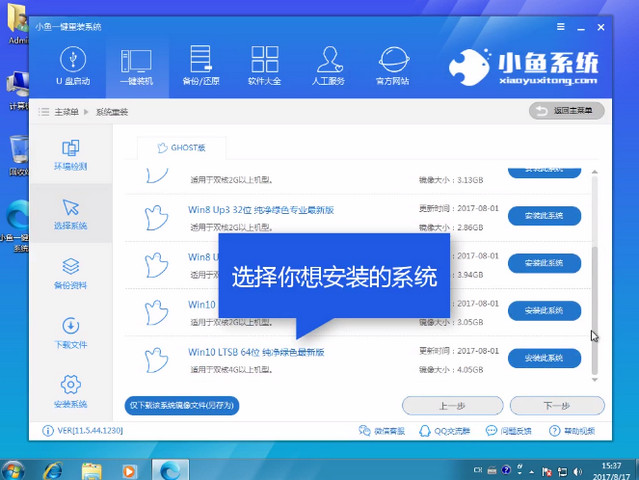This screenshot has height=480, width=639.
Task: Install Win10 LTSB 64位 with 安装此系统
Action: coord(544,357)
